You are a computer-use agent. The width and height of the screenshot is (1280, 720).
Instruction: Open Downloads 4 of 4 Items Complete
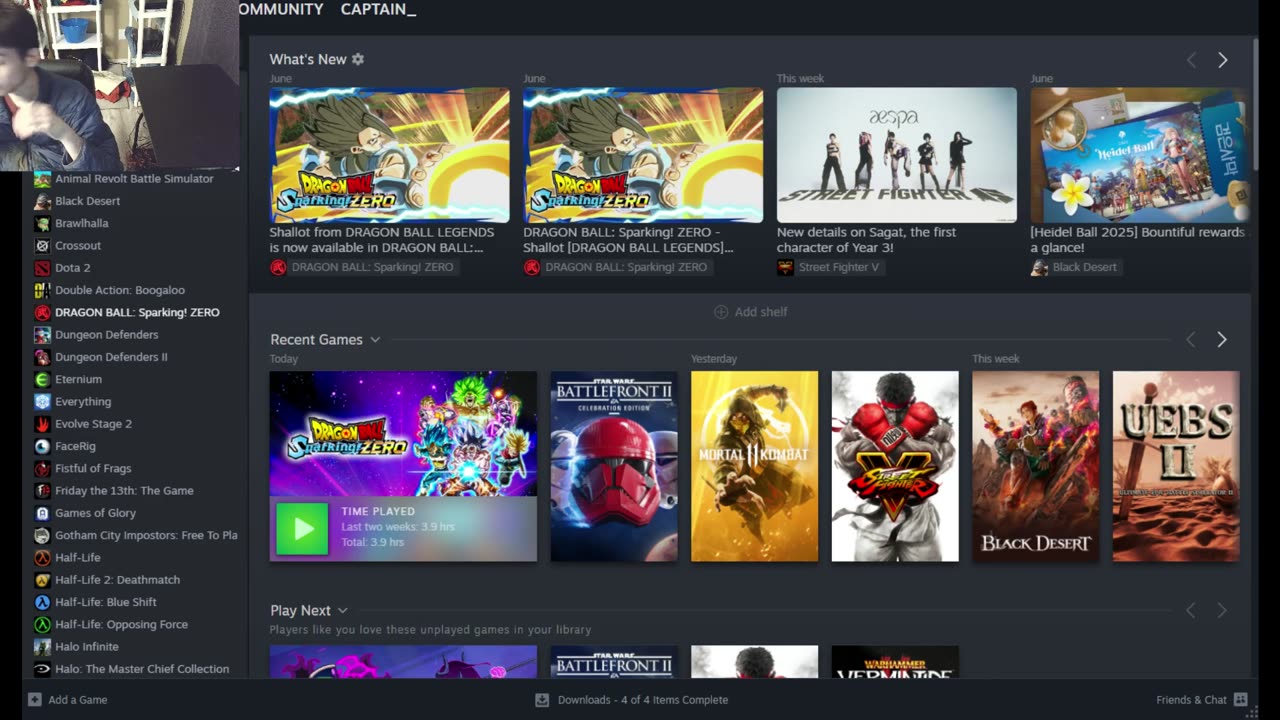click(x=643, y=700)
